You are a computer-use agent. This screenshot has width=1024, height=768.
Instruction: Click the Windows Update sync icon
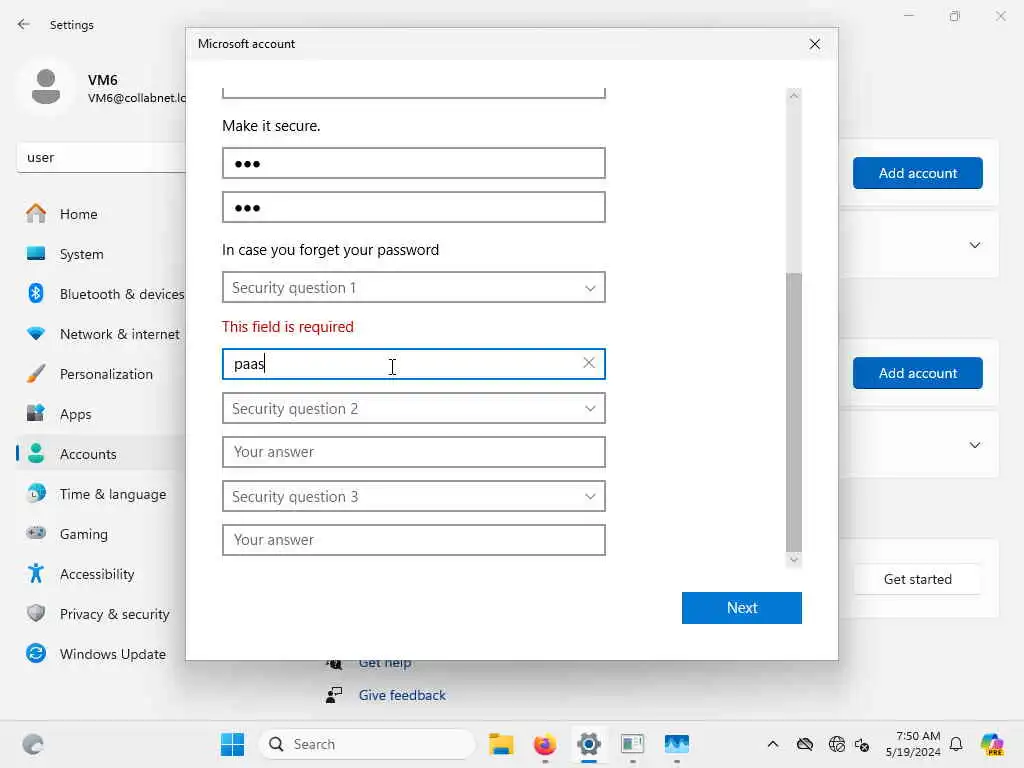tap(36, 653)
